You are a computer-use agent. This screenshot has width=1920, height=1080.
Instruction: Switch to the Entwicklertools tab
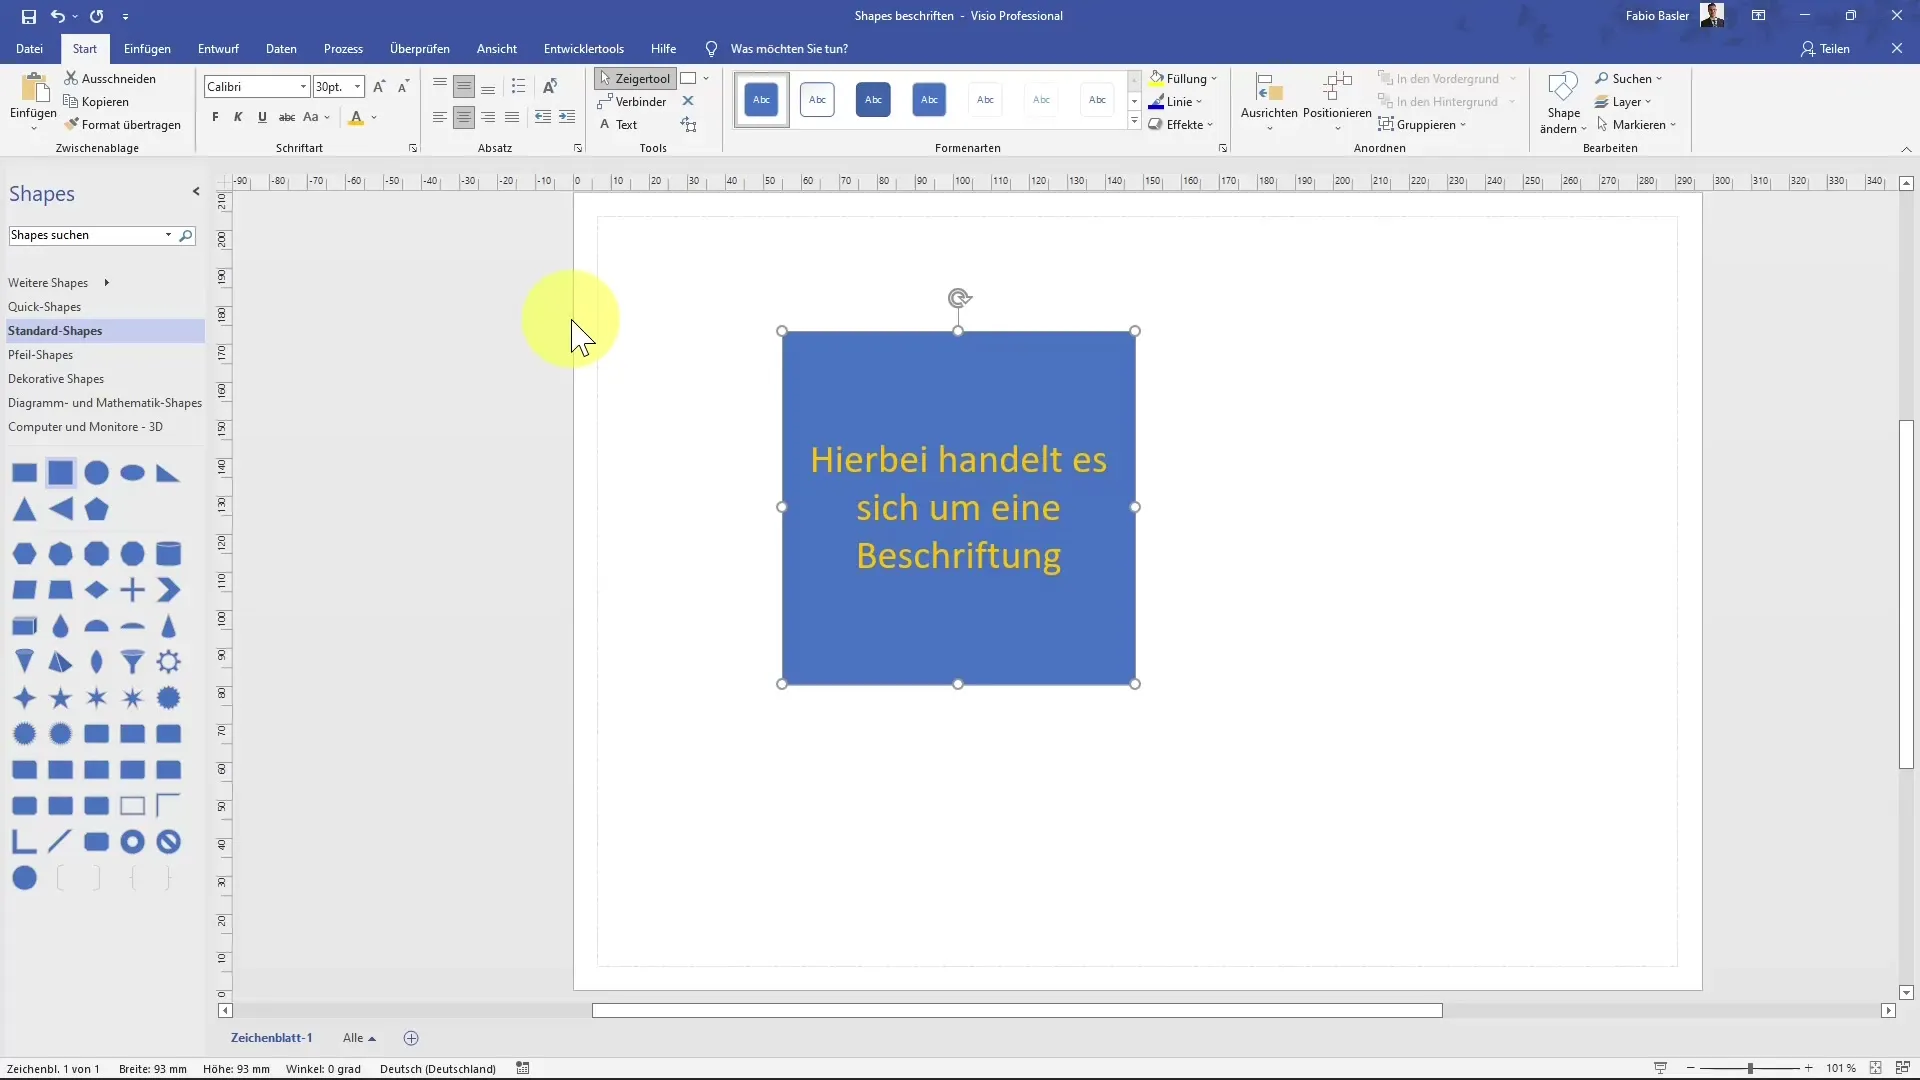584,48
